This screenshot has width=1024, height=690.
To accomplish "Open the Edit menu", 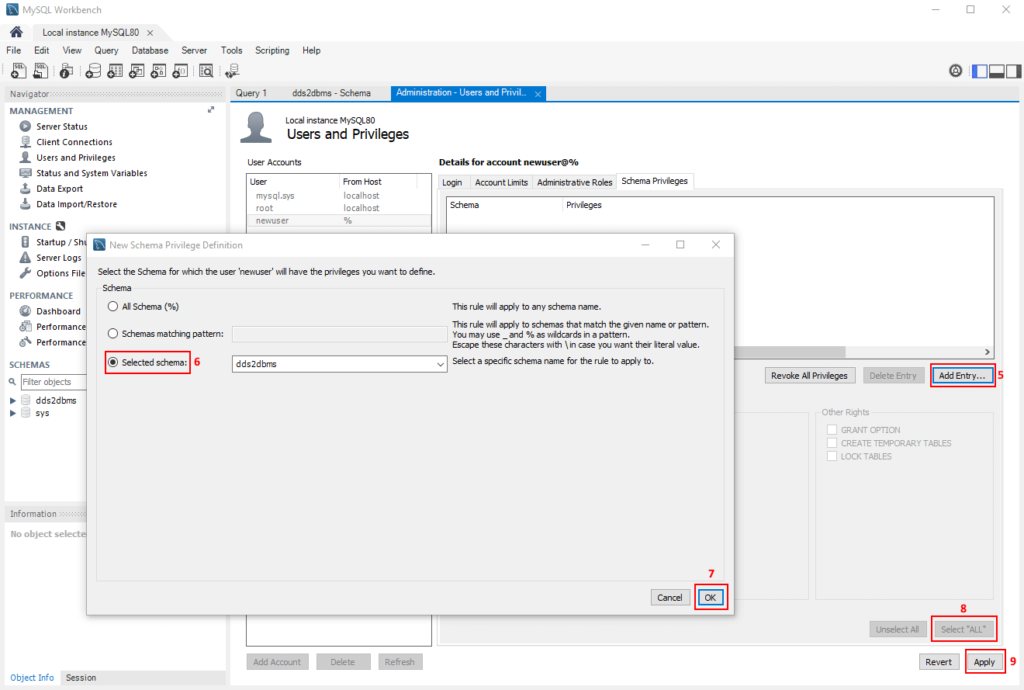I will click(x=42, y=50).
